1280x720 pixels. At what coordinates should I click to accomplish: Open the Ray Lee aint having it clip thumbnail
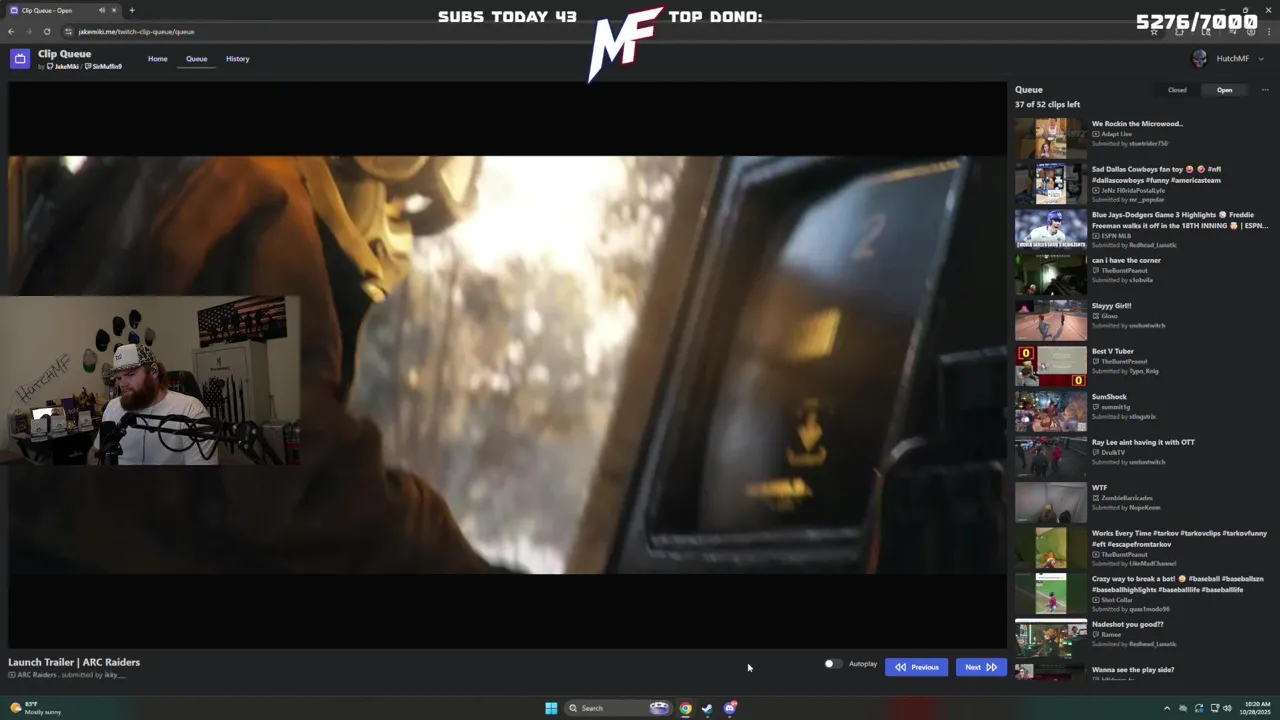pyautogui.click(x=1050, y=457)
